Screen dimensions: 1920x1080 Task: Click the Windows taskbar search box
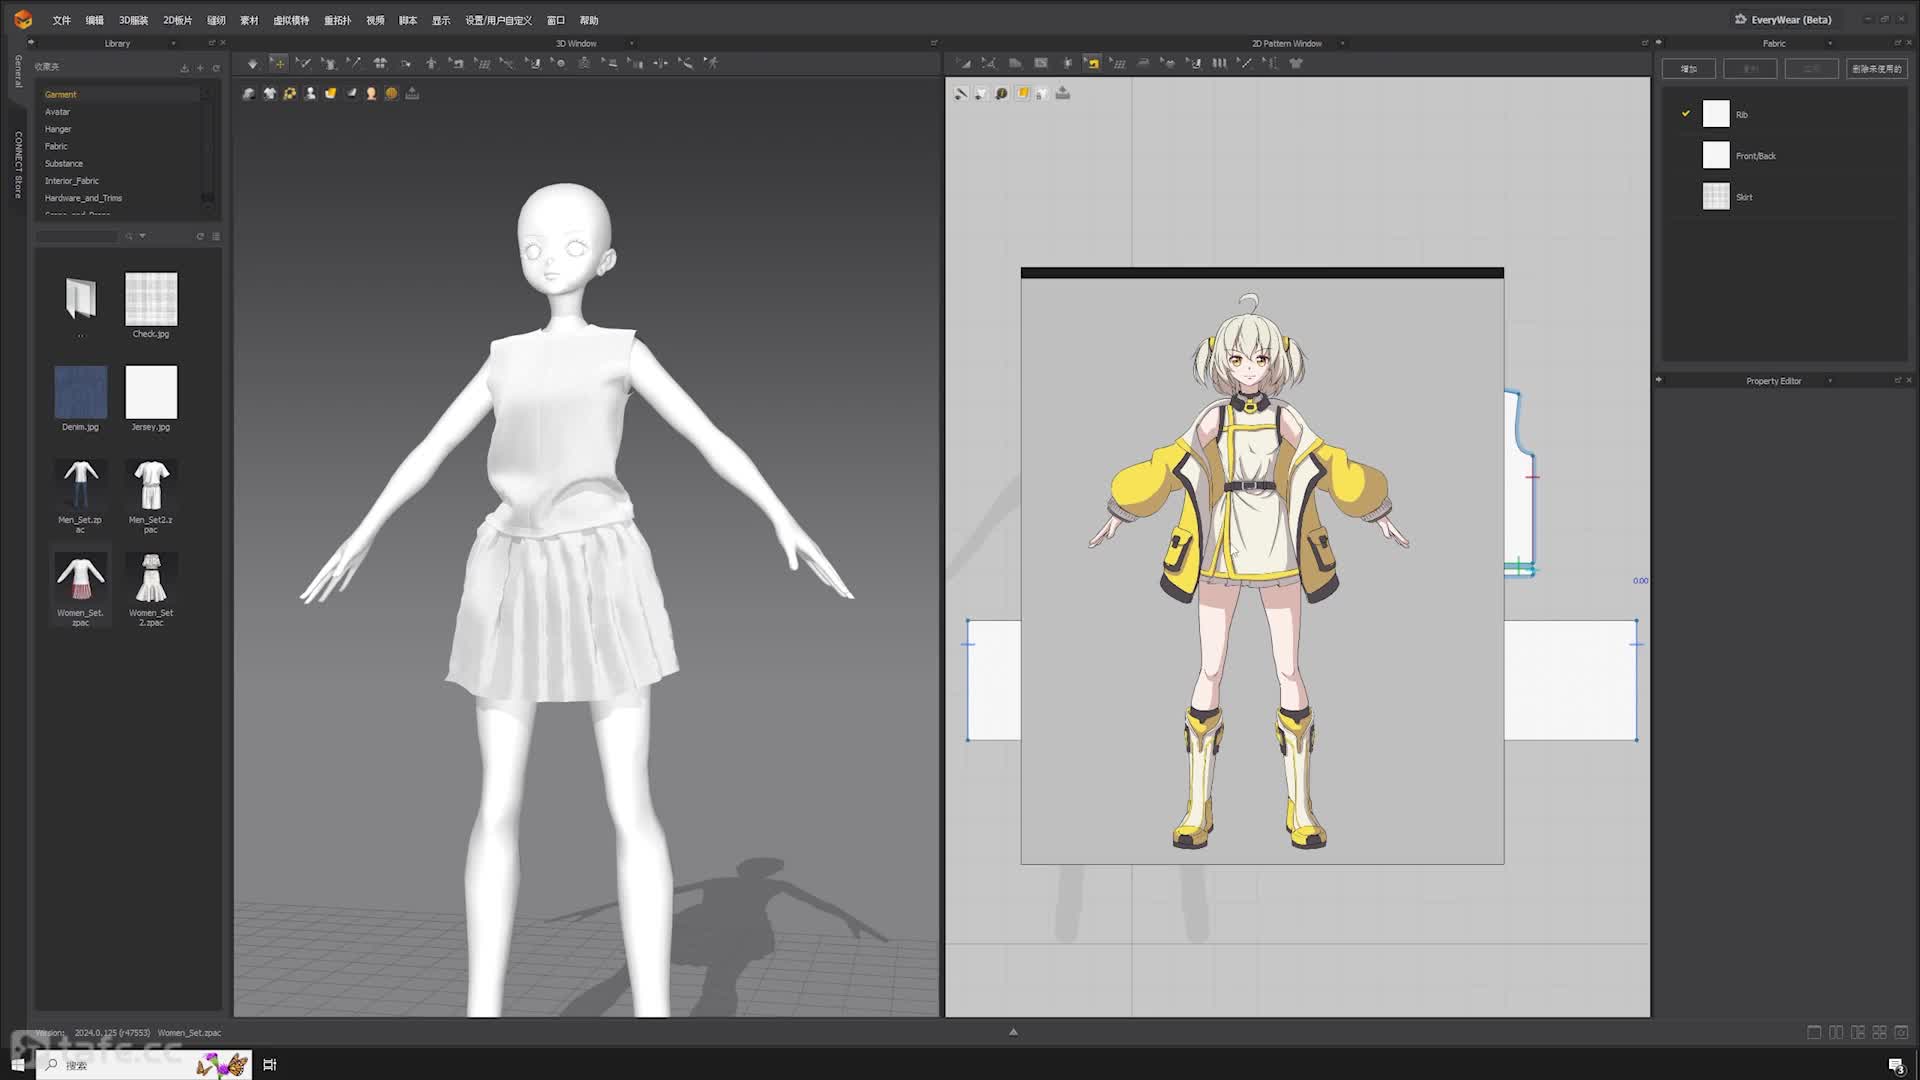(144, 1065)
